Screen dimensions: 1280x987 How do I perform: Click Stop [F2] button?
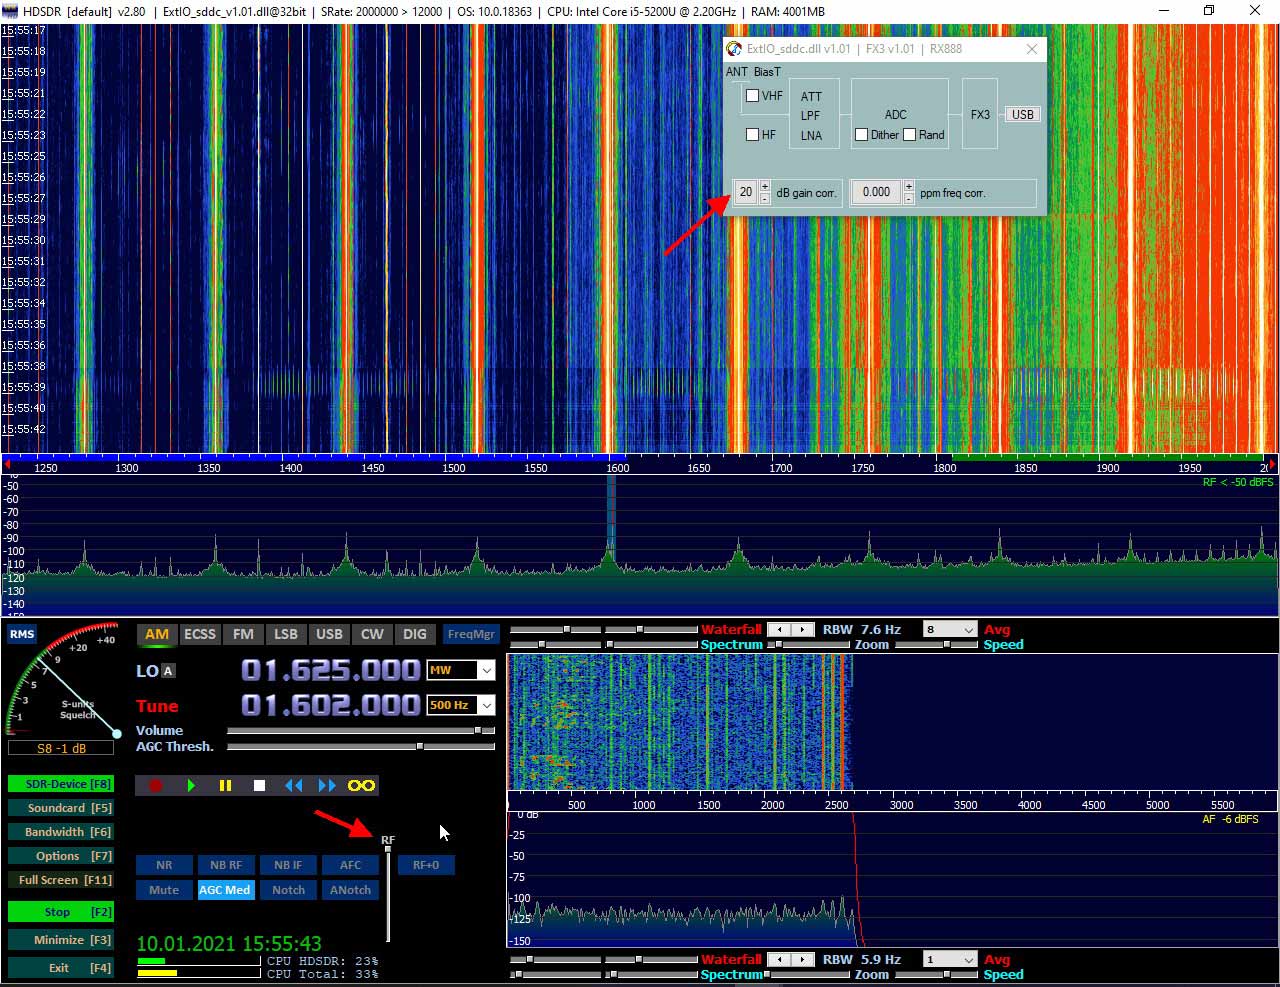(x=60, y=912)
